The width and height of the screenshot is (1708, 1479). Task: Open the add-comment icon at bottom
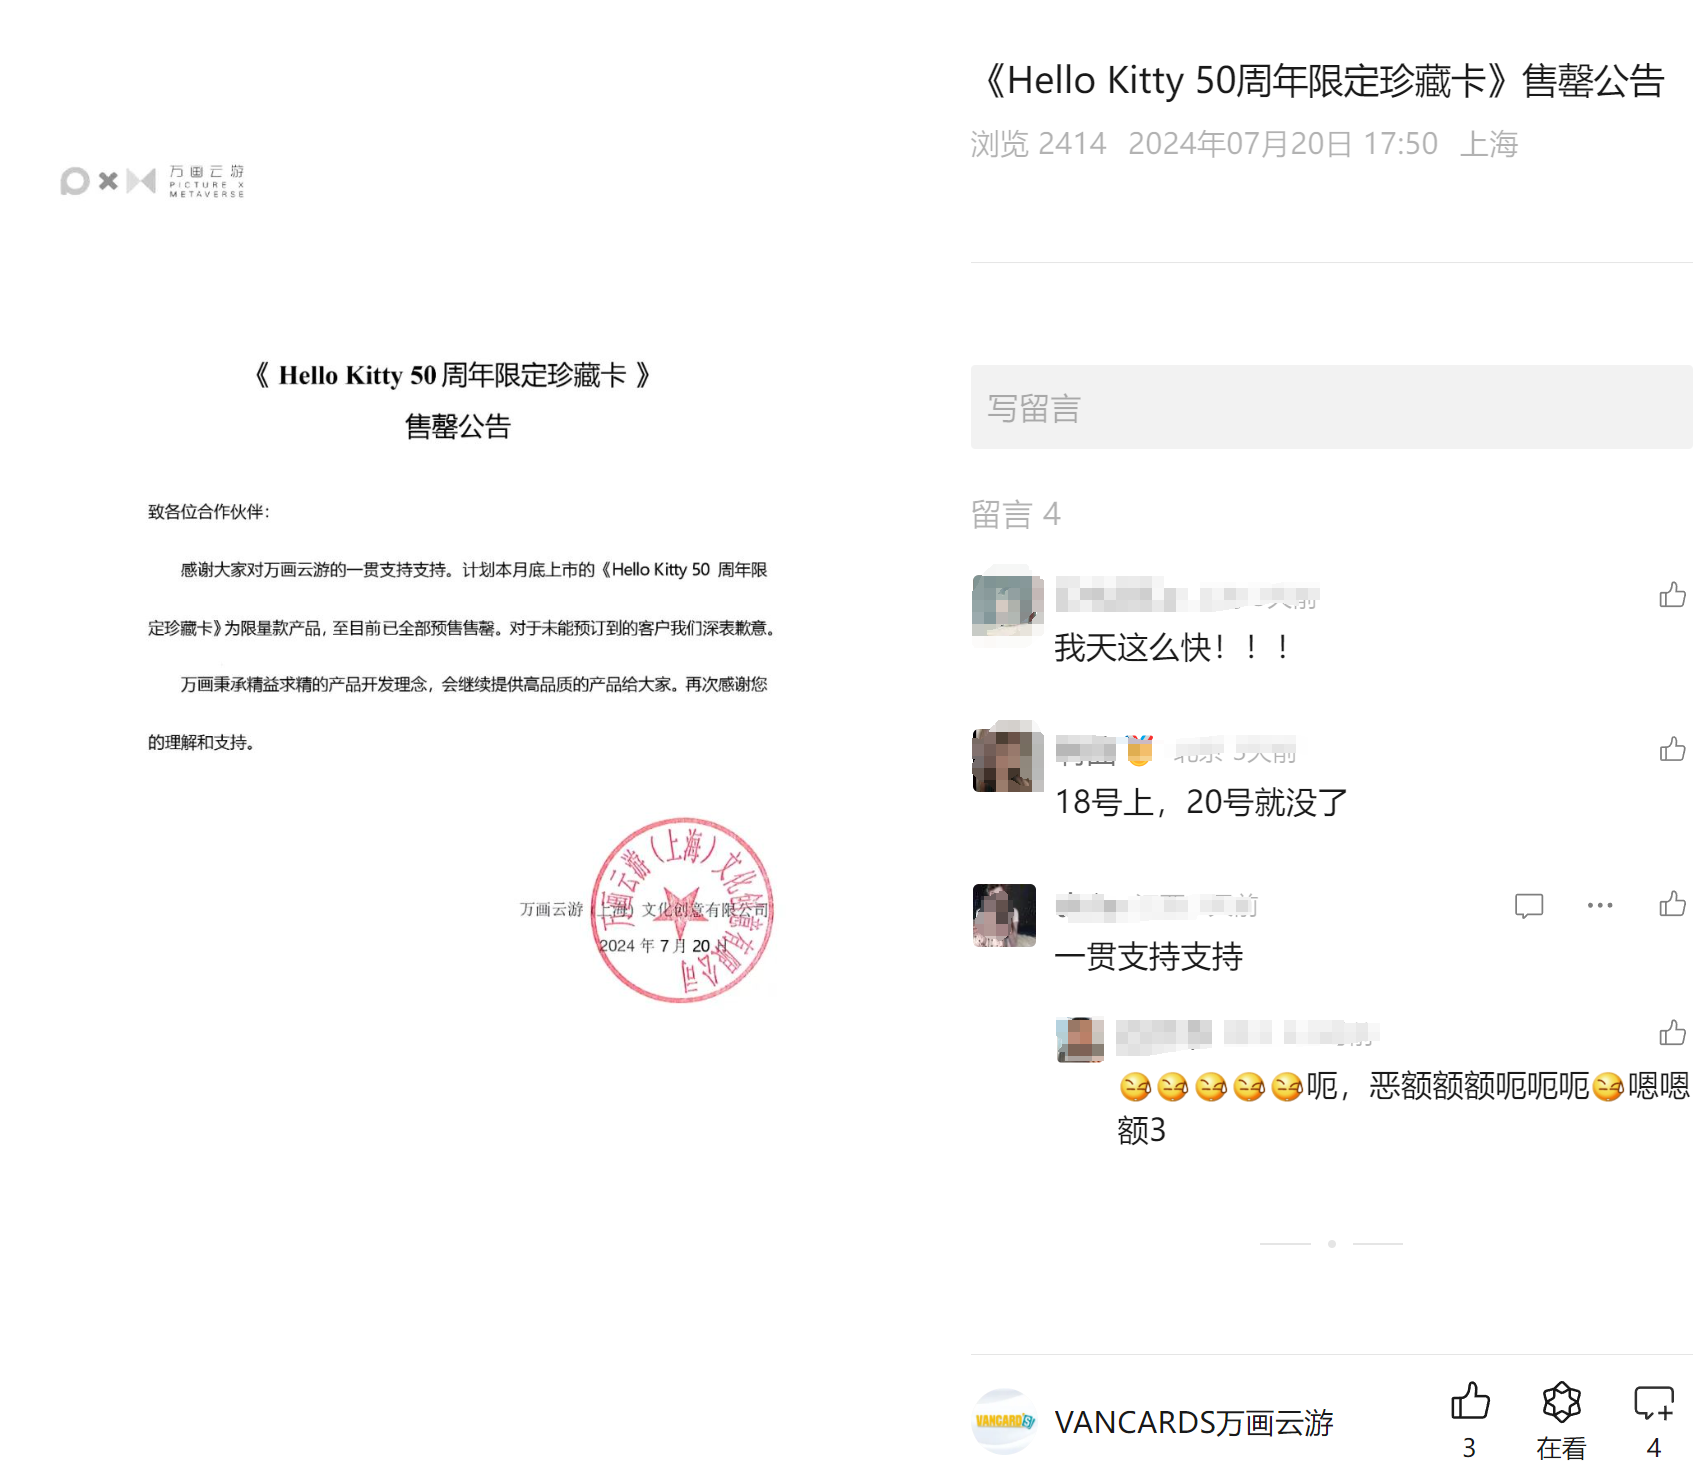click(1654, 1402)
